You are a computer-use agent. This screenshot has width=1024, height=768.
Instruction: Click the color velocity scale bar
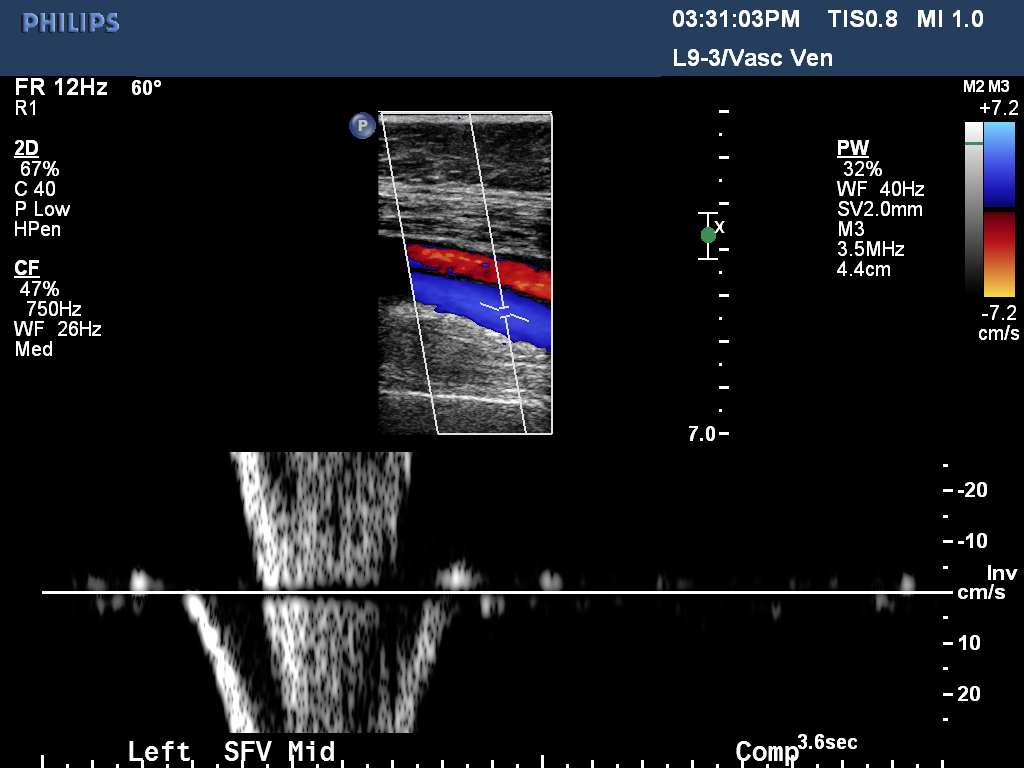999,208
